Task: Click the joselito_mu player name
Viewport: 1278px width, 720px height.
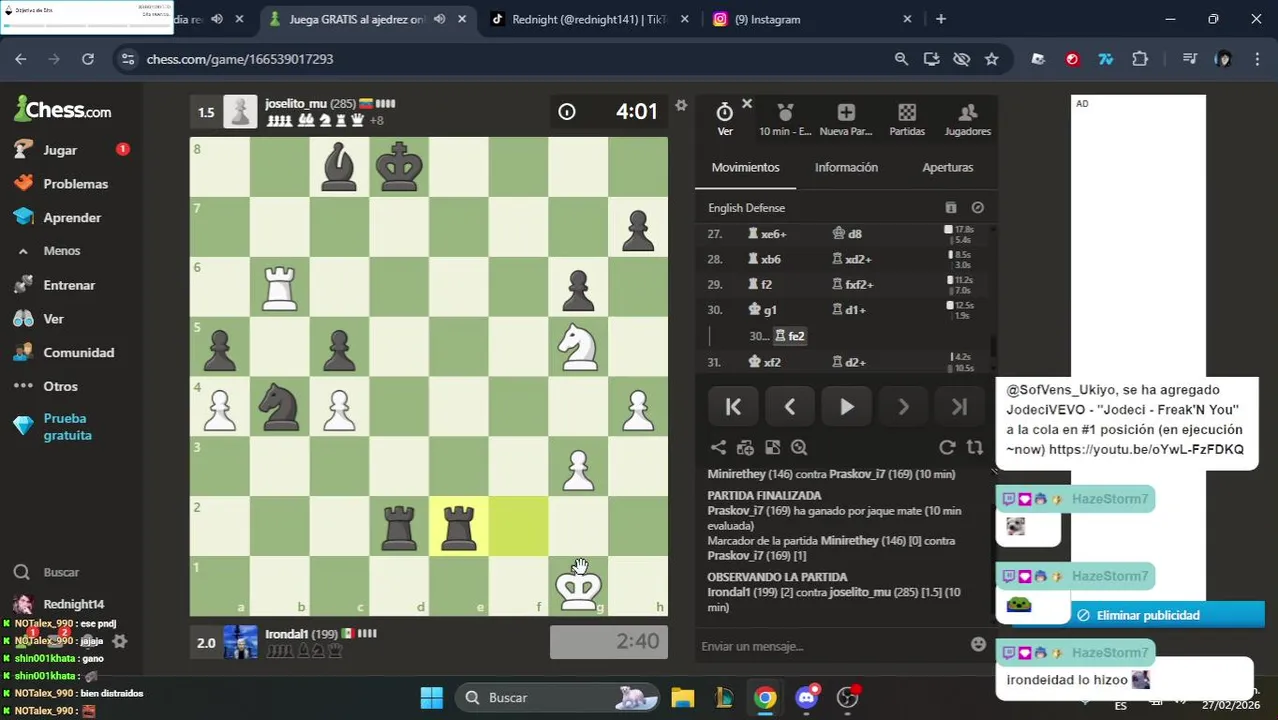Action: 296,104
